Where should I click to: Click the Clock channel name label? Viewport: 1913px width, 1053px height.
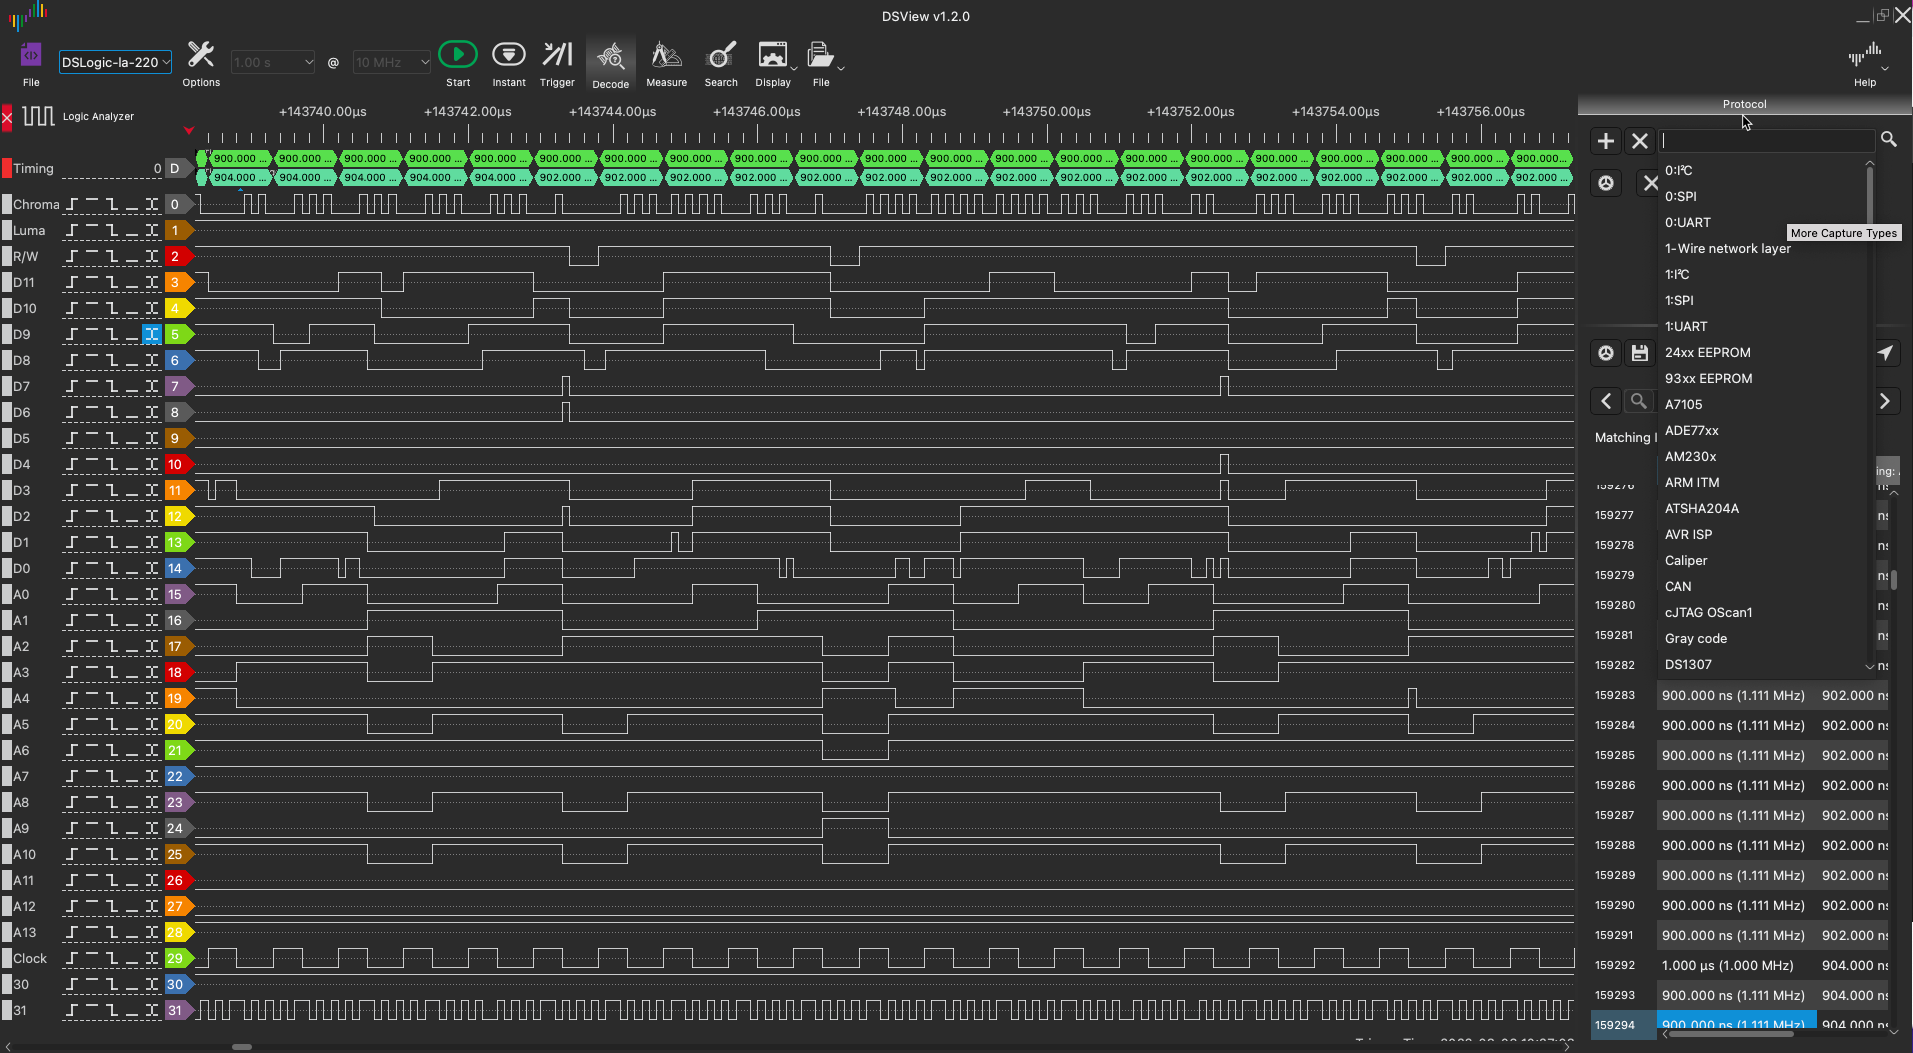point(30,958)
